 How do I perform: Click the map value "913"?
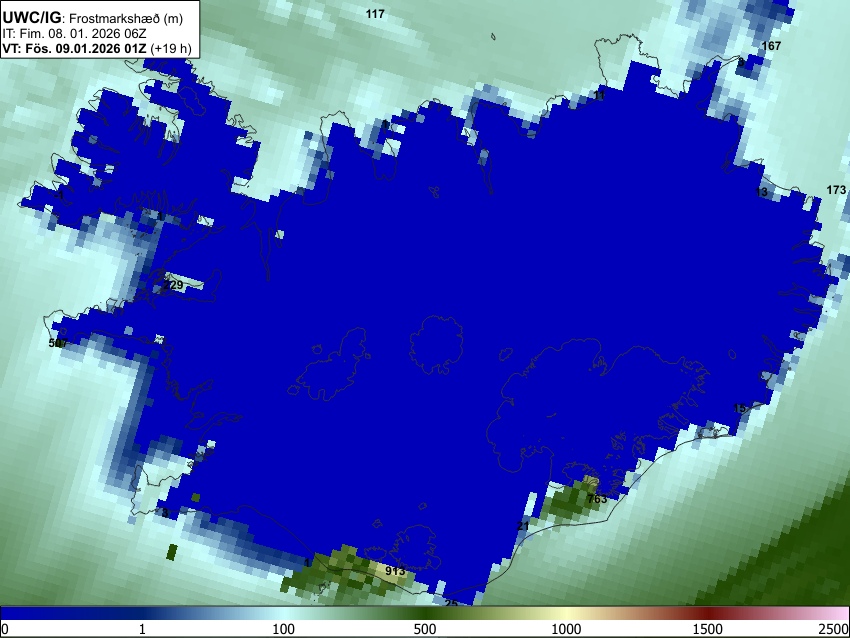[x=395, y=571]
